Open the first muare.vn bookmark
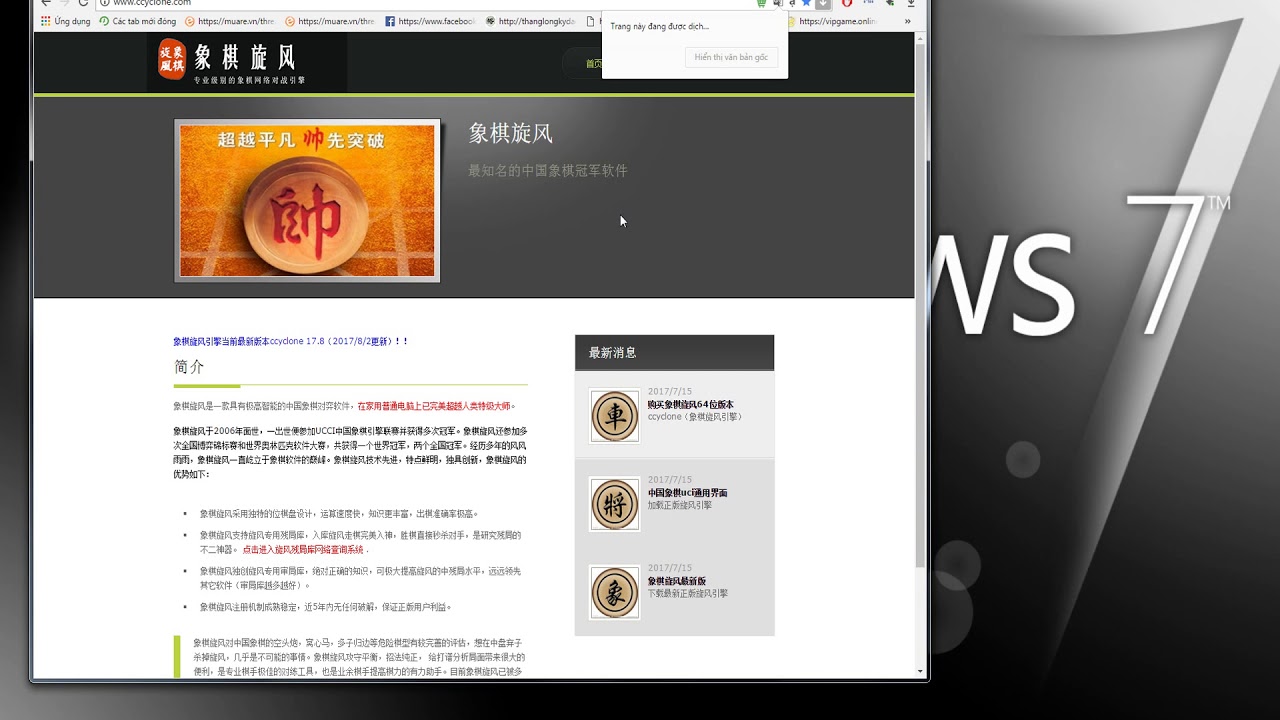This screenshot has width=1280, height=720. click(229, 21)
